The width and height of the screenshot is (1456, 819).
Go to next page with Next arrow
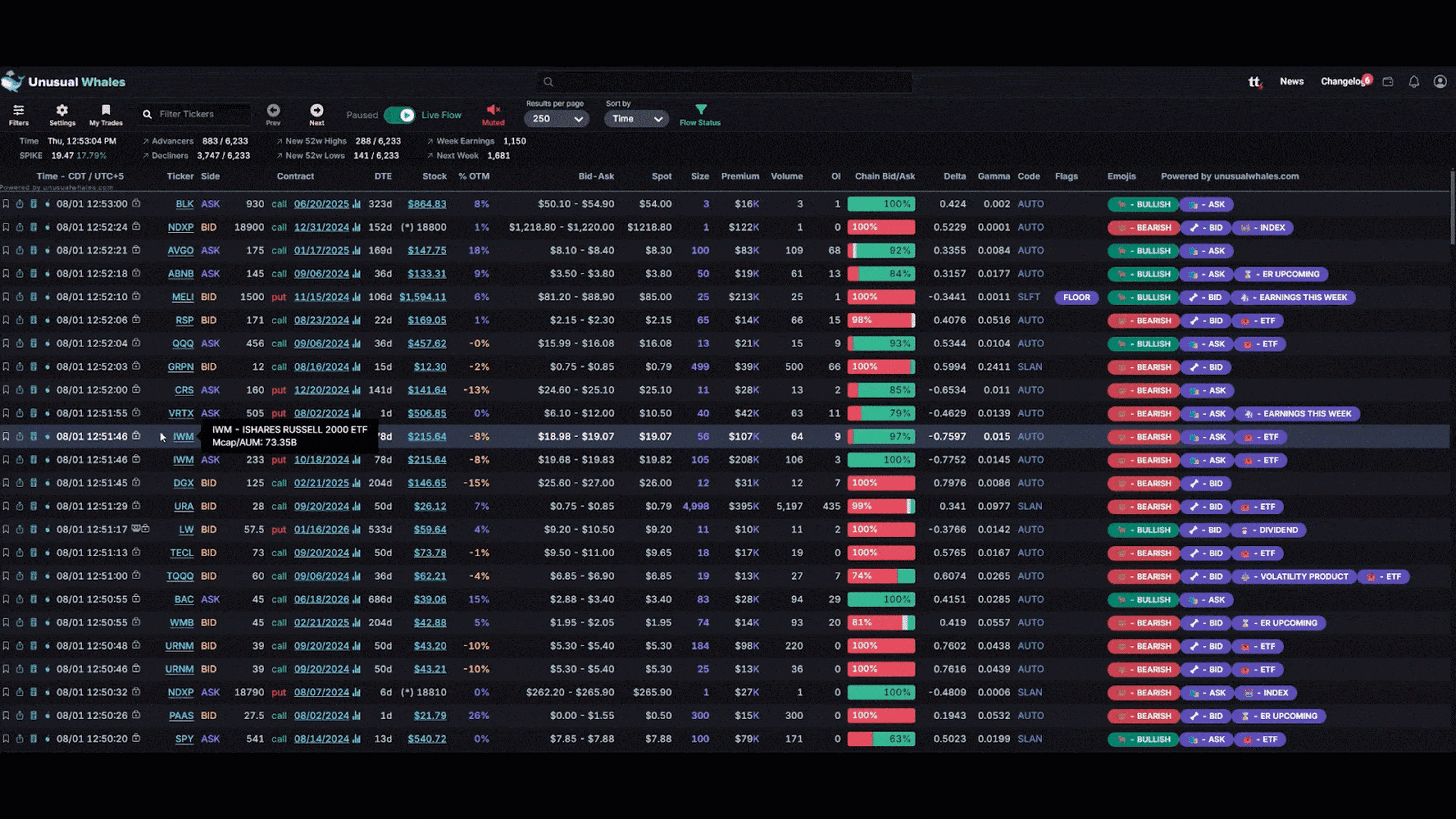317,110
